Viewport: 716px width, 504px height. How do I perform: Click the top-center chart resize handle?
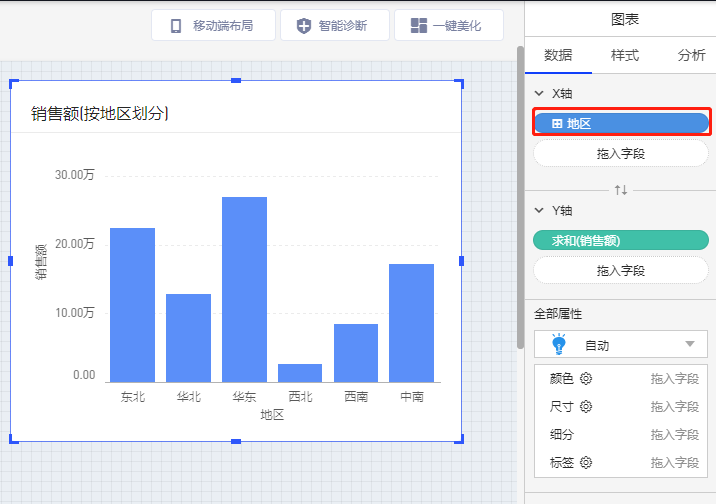(236, 80)
